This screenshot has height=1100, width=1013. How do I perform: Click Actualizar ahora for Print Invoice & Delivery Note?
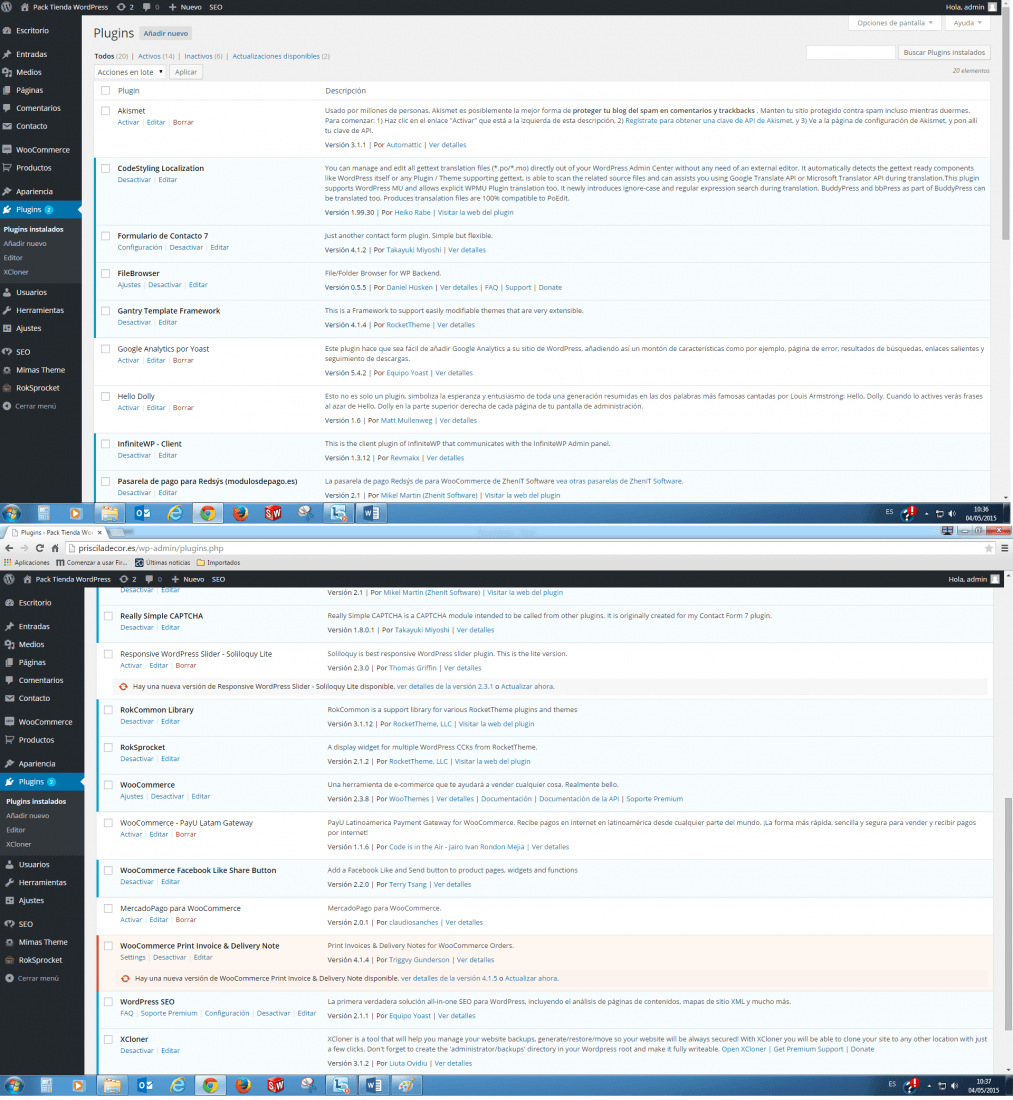pyautogui.click(x=532, y=979)
